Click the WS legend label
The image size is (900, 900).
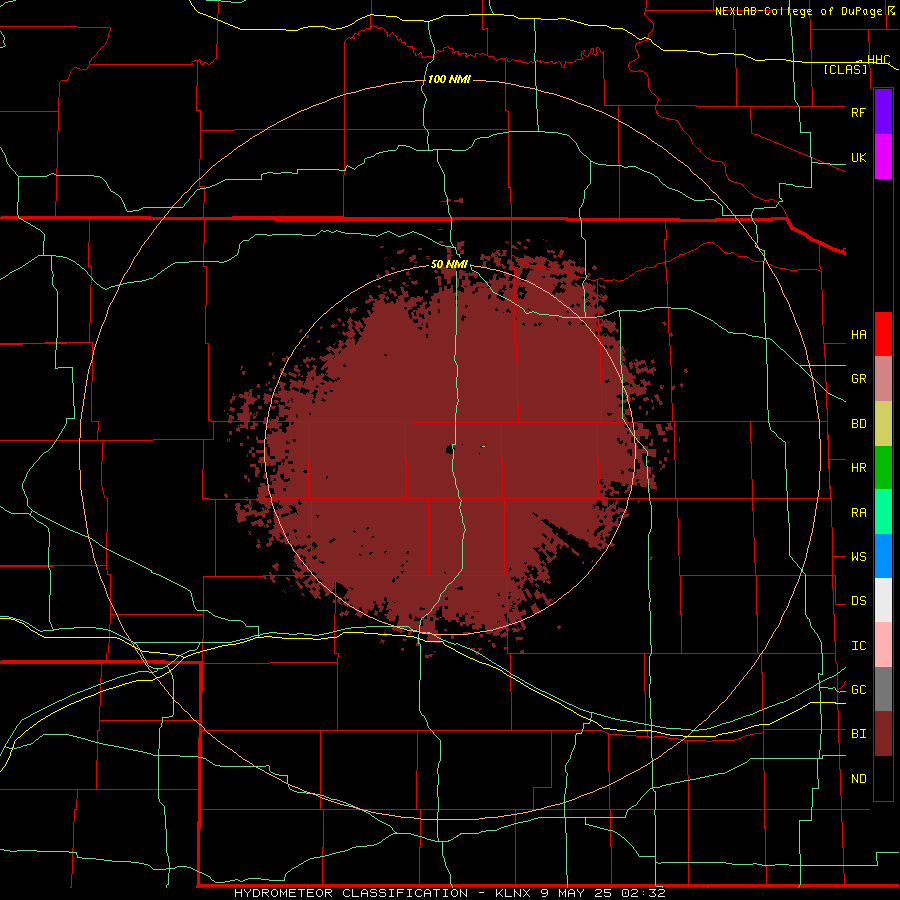click(x=858, y=557)
